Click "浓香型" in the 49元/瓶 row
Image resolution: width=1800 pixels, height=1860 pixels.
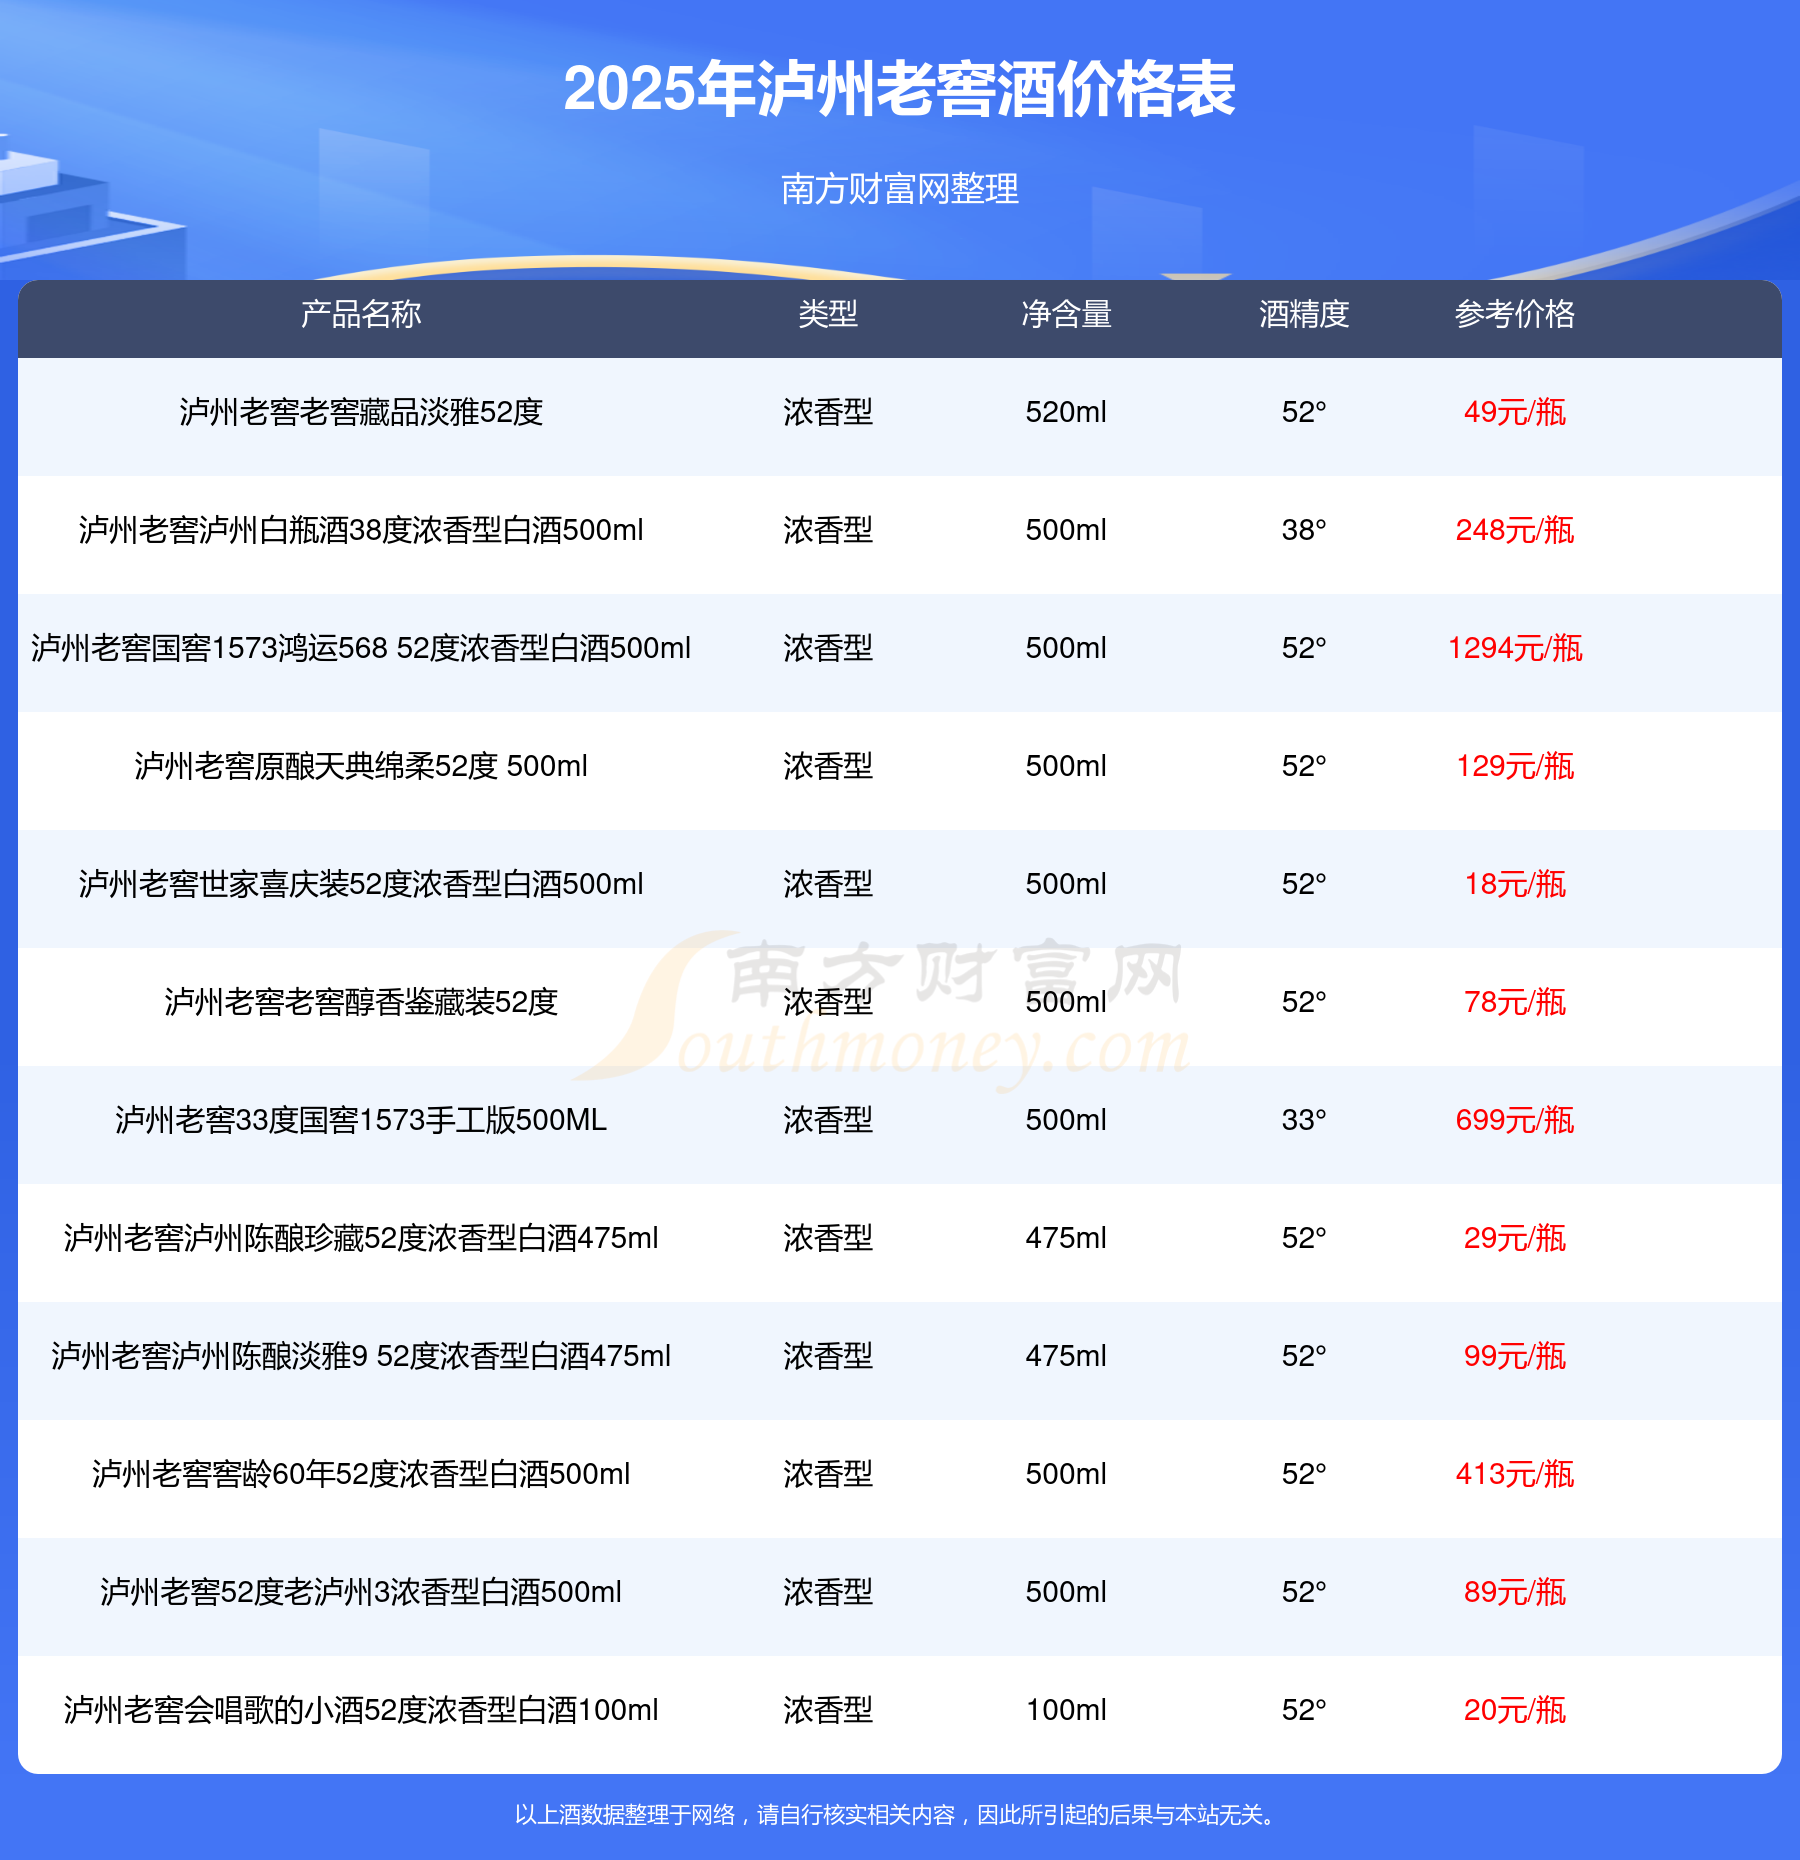point(828,412)
